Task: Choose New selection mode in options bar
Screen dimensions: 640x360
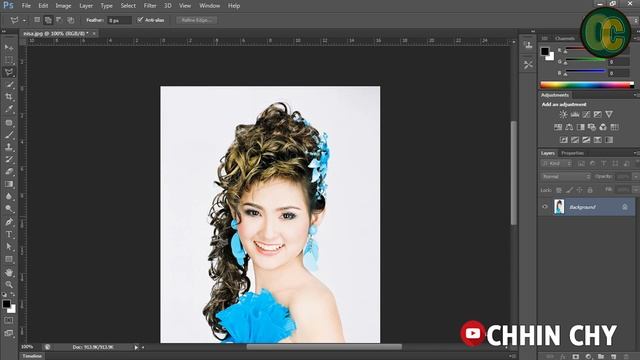Action: (37, 20)
